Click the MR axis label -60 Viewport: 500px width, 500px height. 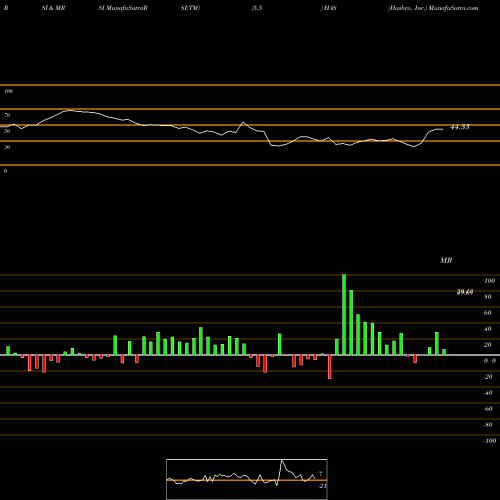488,409
